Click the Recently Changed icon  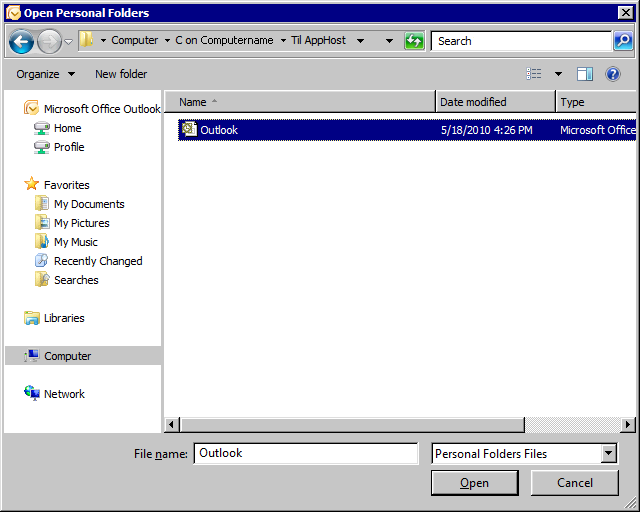pyautogui.click(x=42, y=260)
